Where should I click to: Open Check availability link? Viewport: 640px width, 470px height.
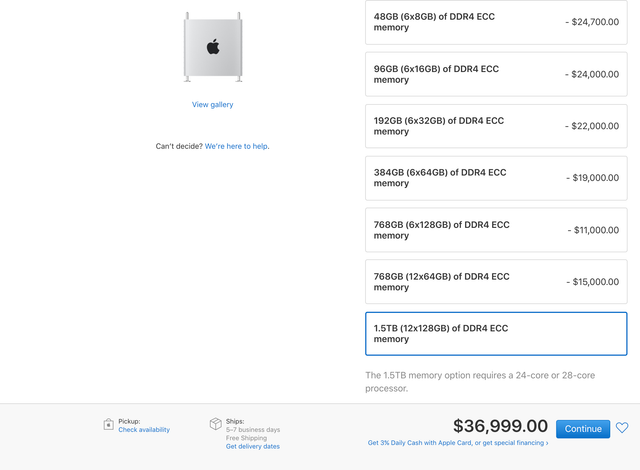click(144, 430)
